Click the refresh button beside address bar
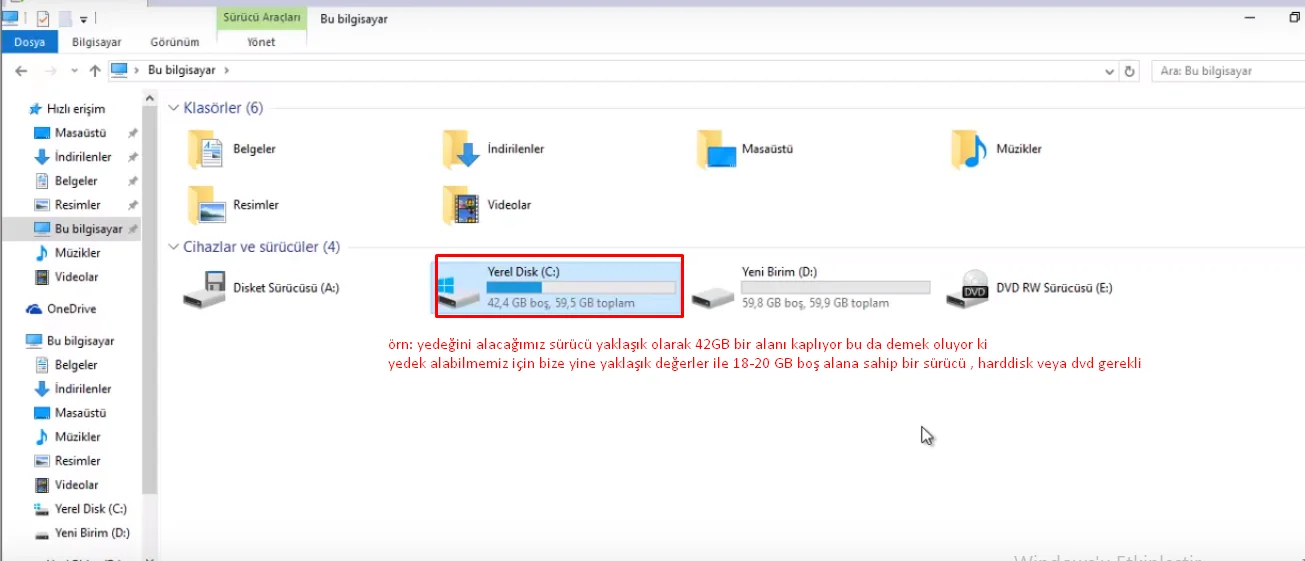1305x561 pixels. click(x=1130, y=71)
